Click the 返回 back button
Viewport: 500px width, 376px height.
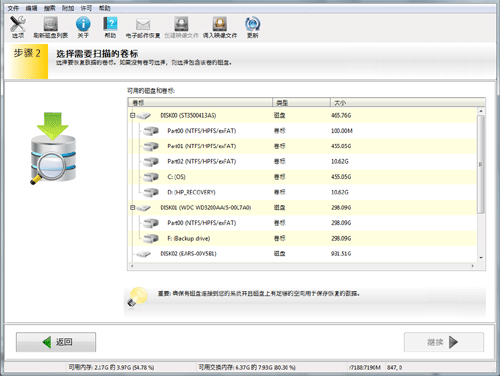coord(56,342)
